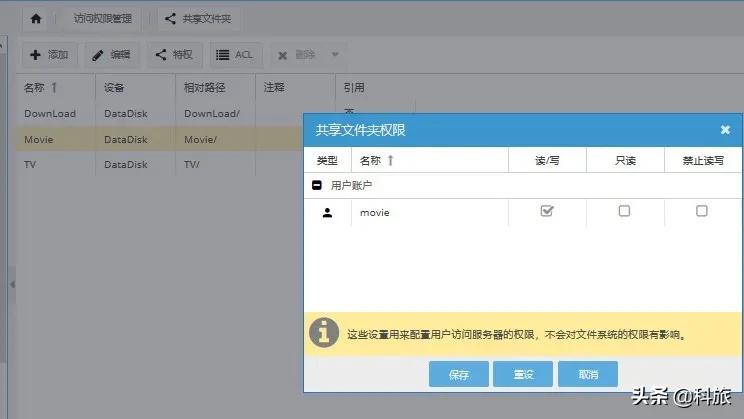Image resolution: width=744 pixels, height=419 pixels.
Task: Close the 共享文件夹权限 dialog
Action: (725, 130)
